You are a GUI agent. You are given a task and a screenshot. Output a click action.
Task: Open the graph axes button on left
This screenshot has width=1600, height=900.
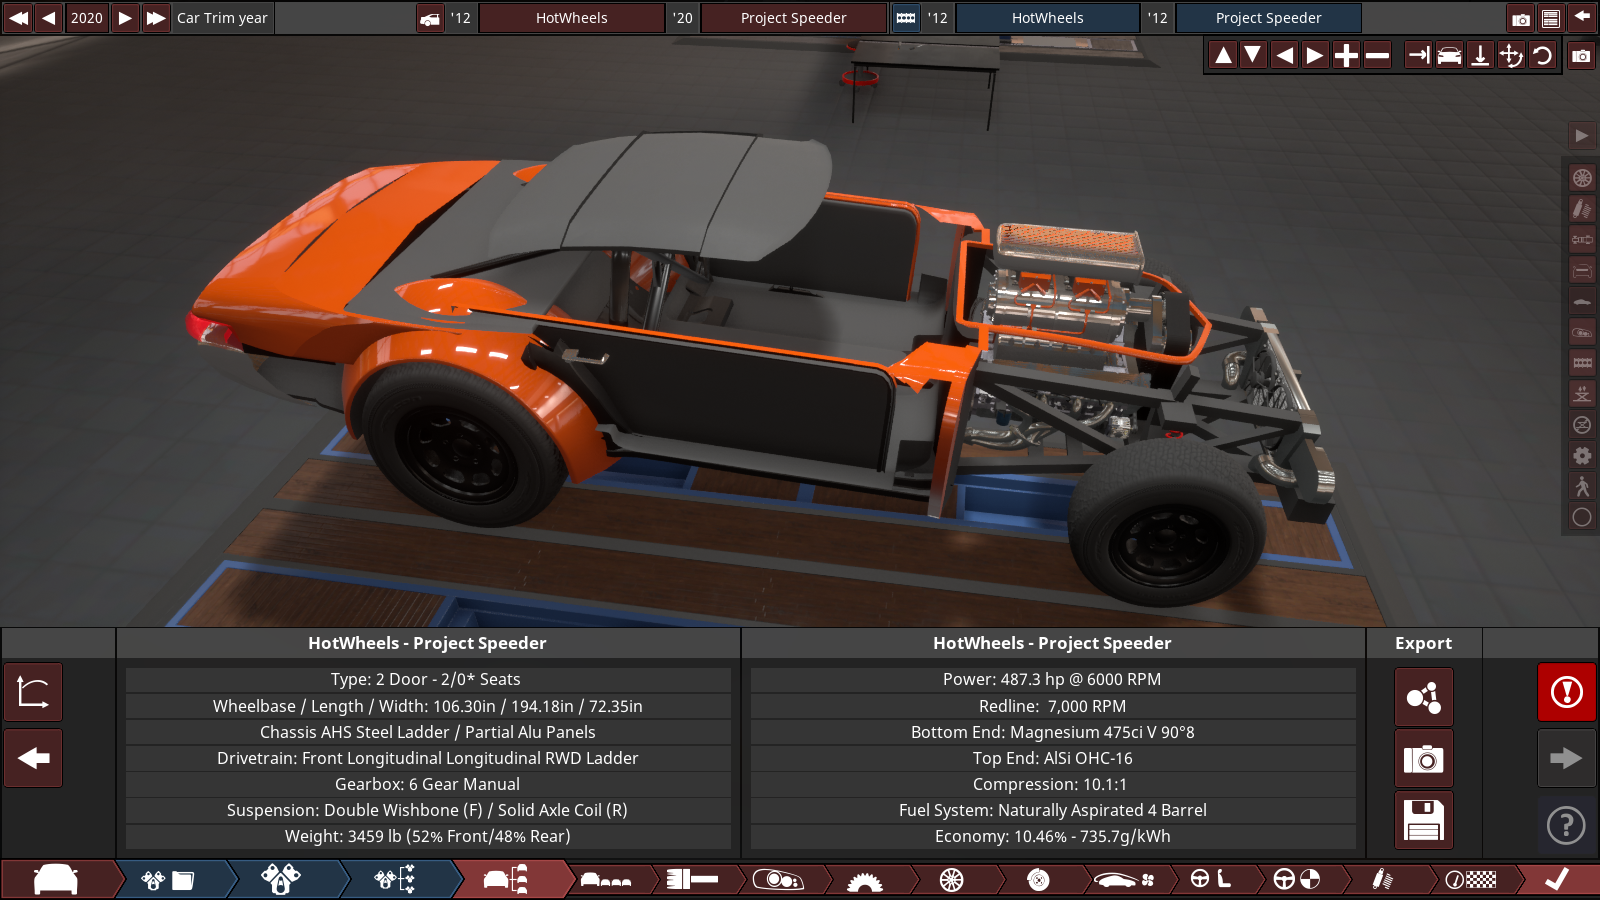click(33, 692)
